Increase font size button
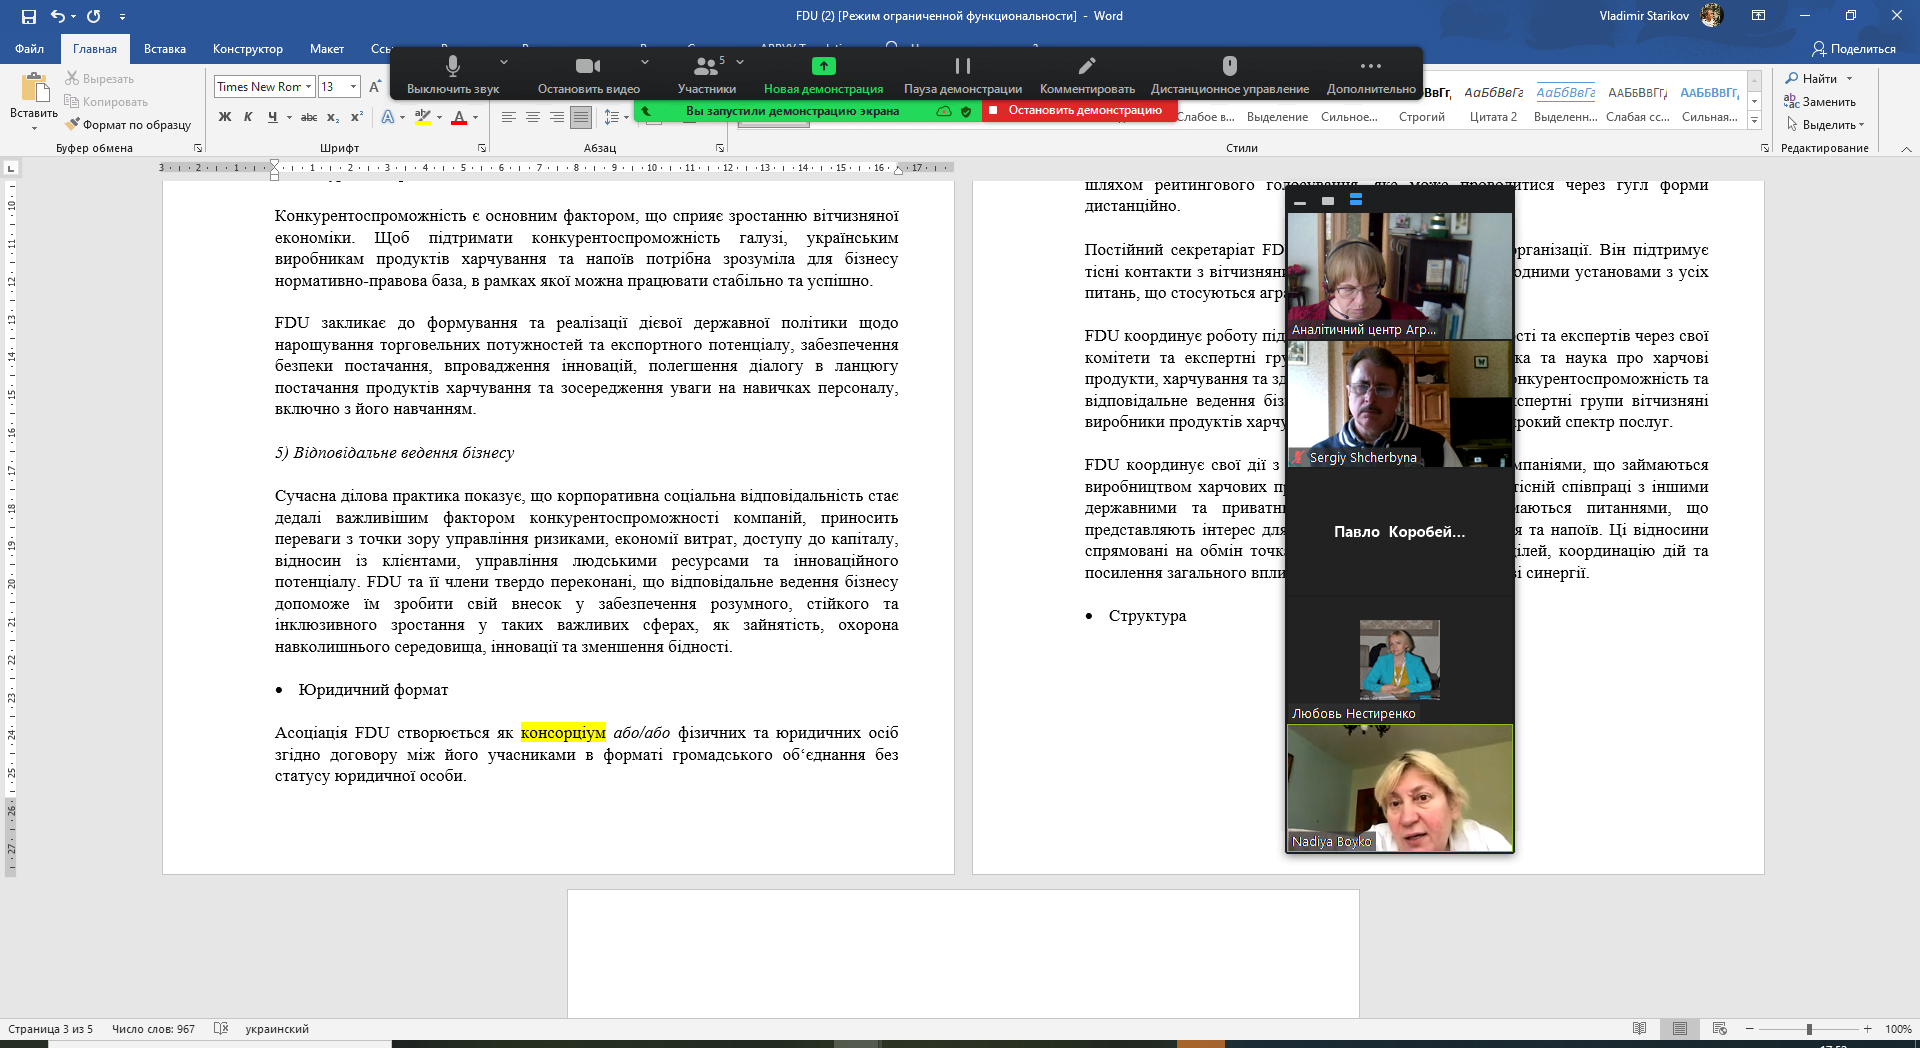1920x1048 pixels. click(375, 87)
